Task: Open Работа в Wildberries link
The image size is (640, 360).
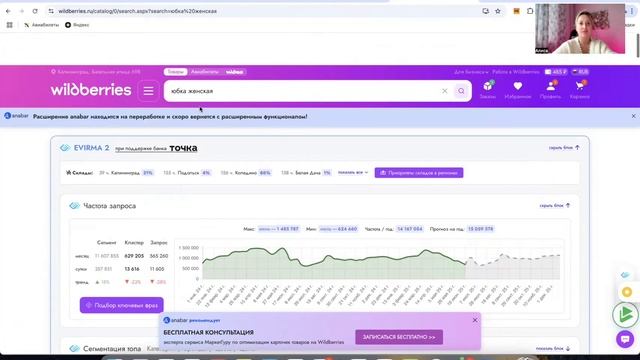Action: pos(516,72)
